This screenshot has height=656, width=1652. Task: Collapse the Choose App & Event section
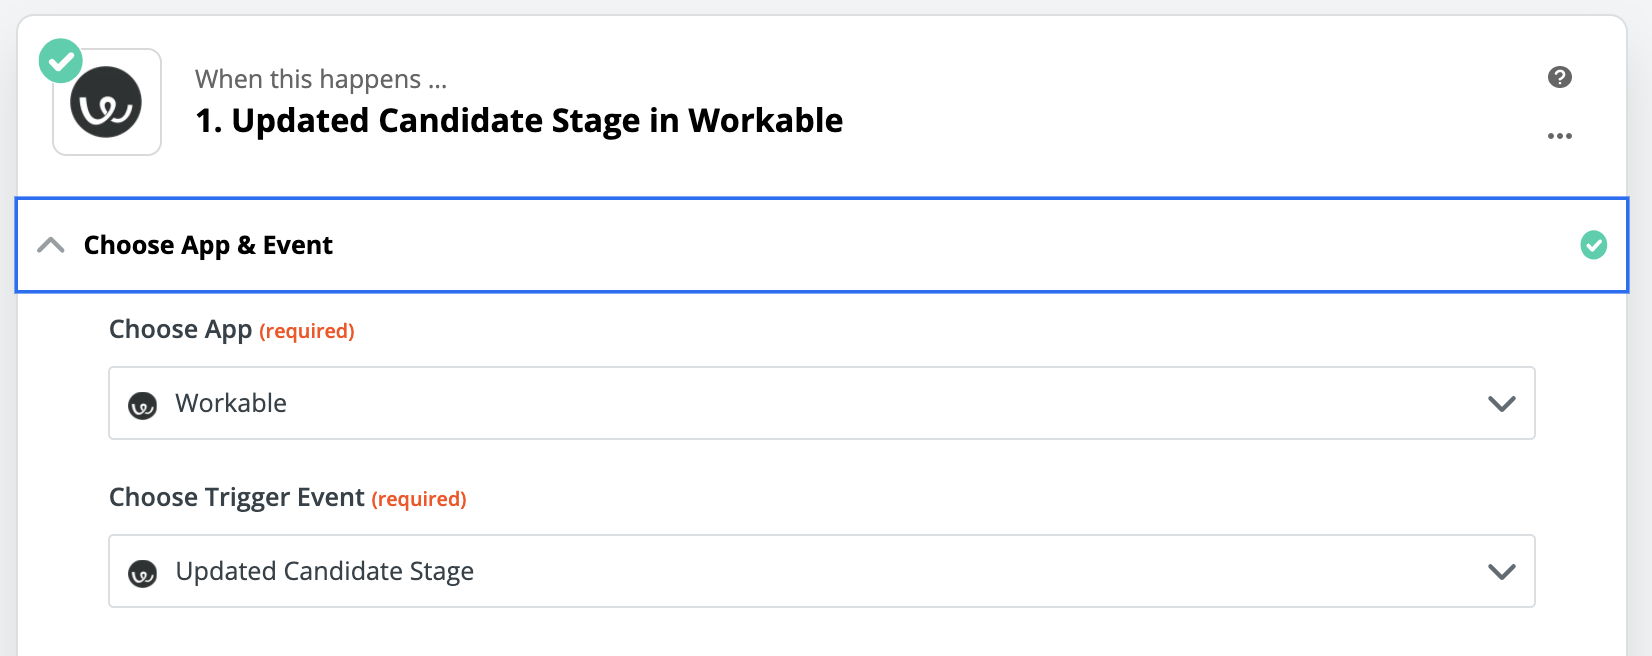click(x=51, y=245)
